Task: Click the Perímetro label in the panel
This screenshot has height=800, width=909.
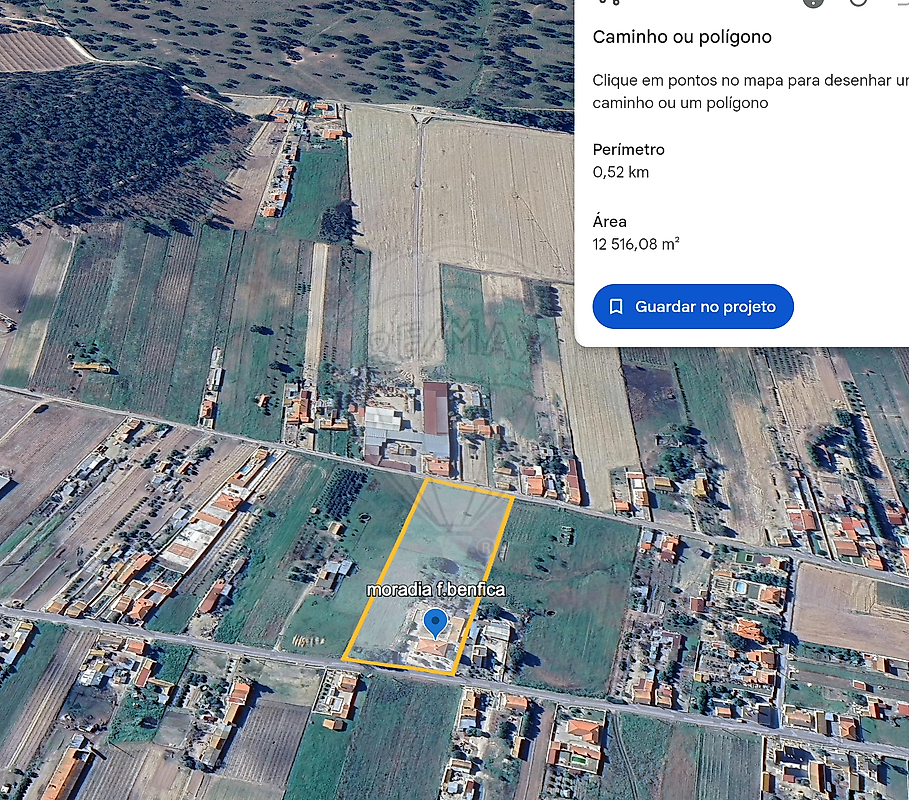Action: (628, 150)
